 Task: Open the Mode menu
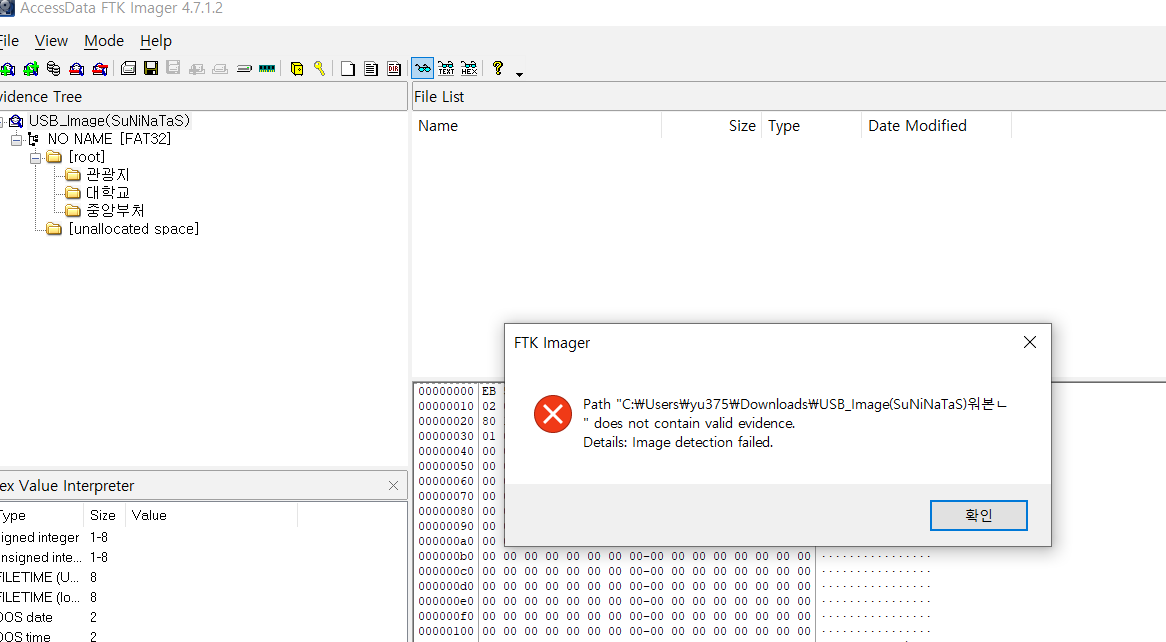click(104, 41)
